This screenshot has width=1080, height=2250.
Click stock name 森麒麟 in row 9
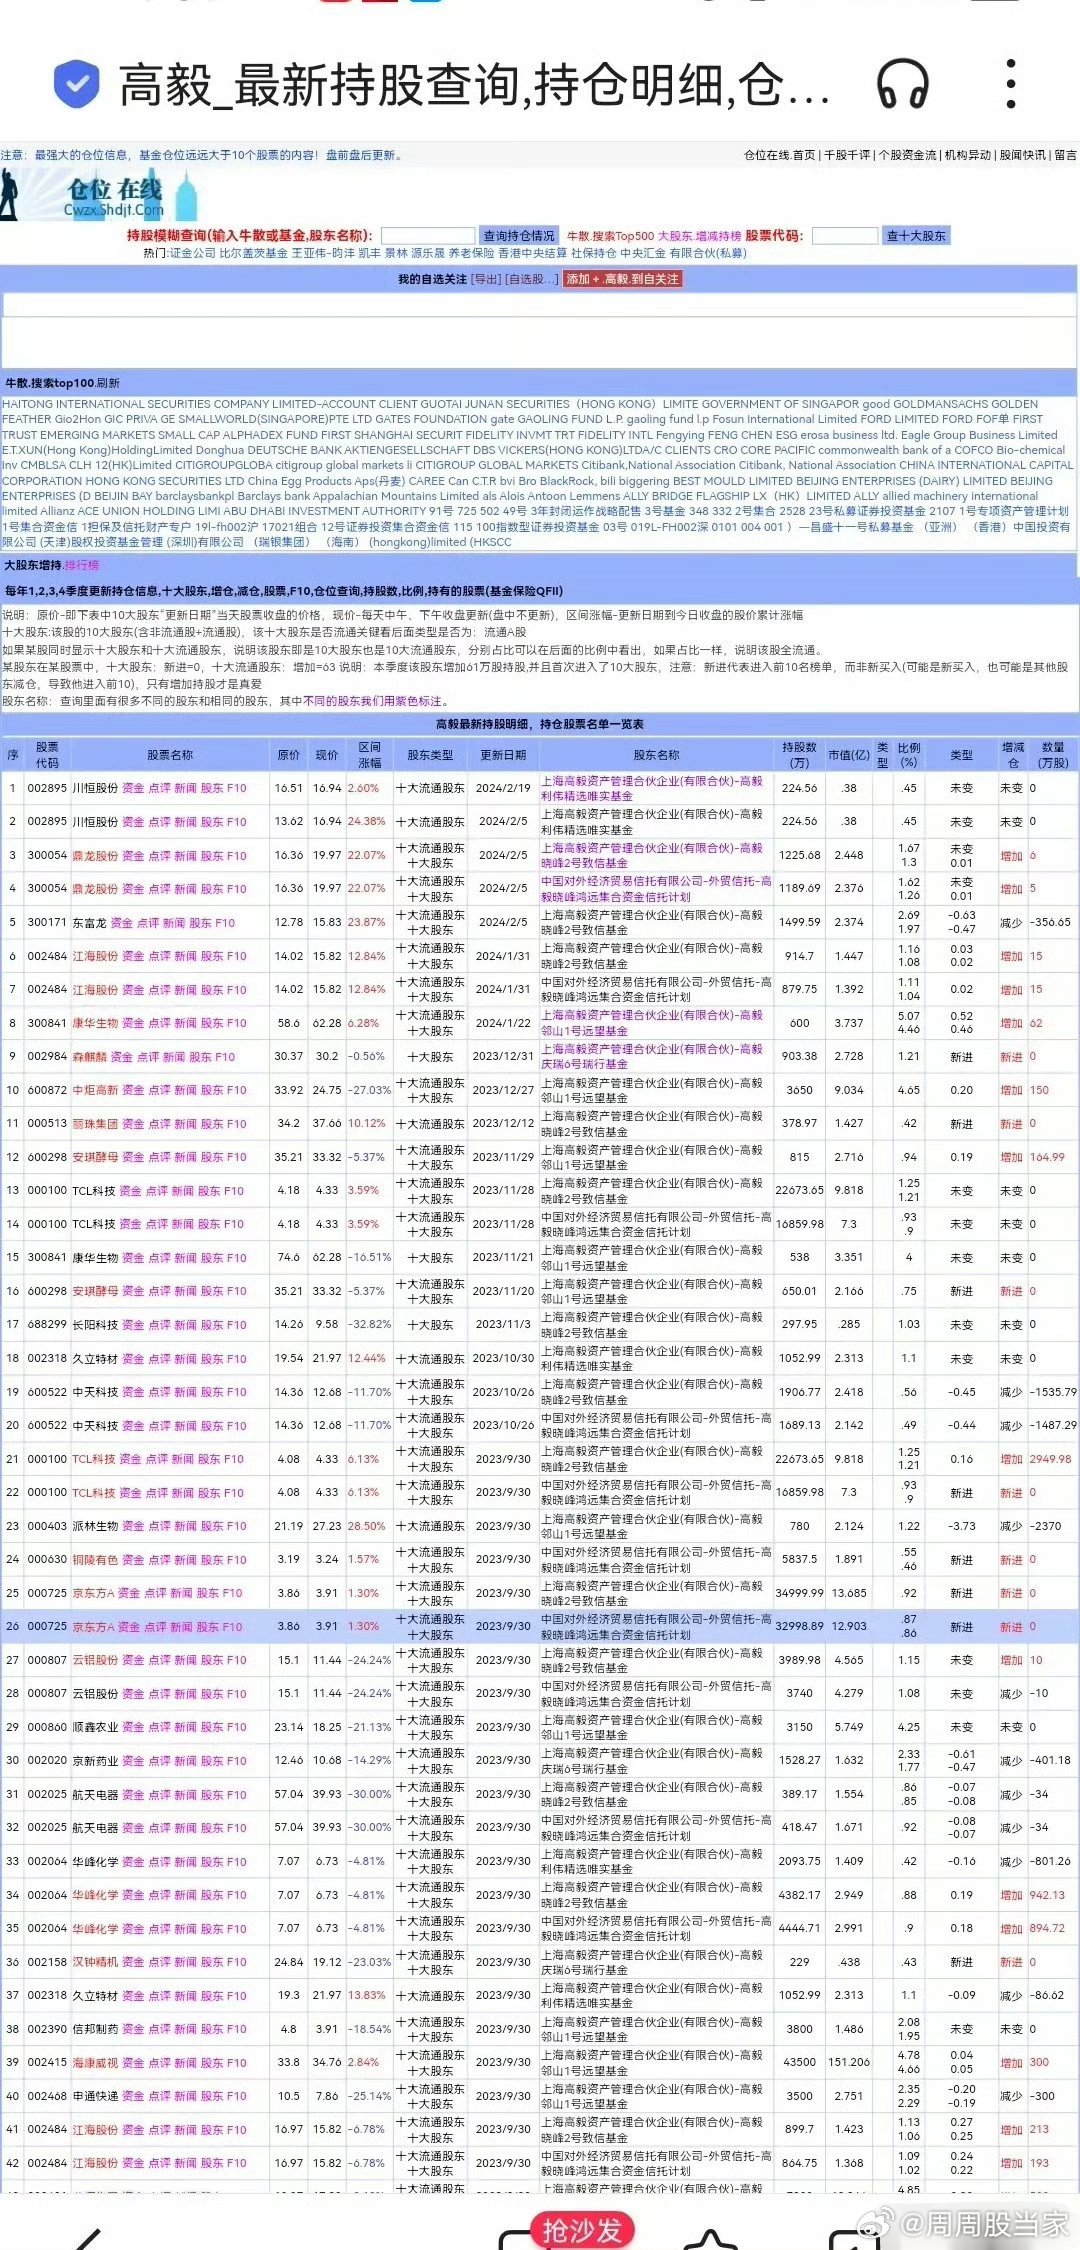pos(89,1056)
